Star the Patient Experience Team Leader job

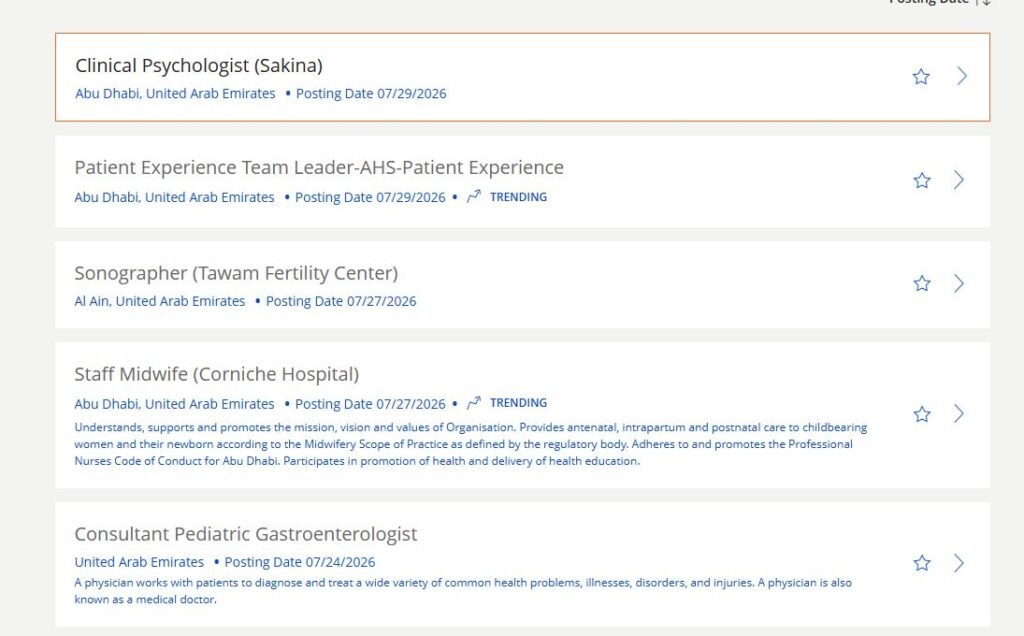point(921,180)
